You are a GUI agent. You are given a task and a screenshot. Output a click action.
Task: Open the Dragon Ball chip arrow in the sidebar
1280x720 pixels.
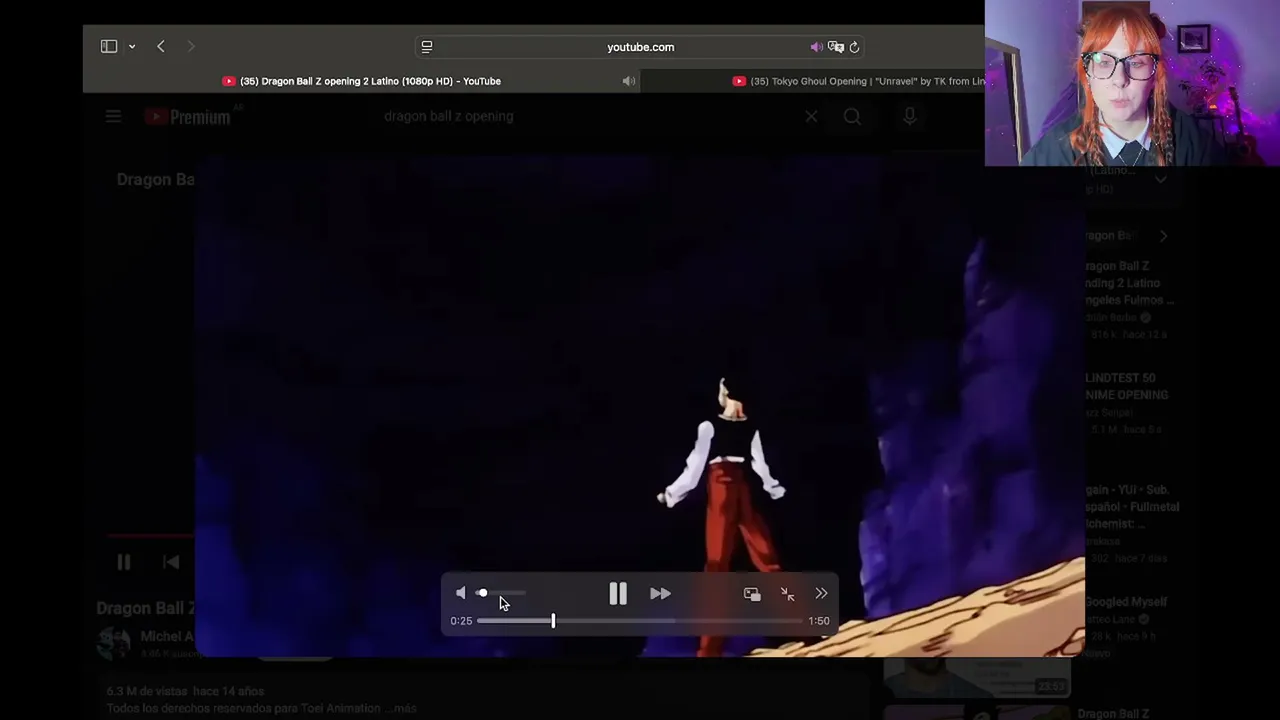(x=1163, y=236)
